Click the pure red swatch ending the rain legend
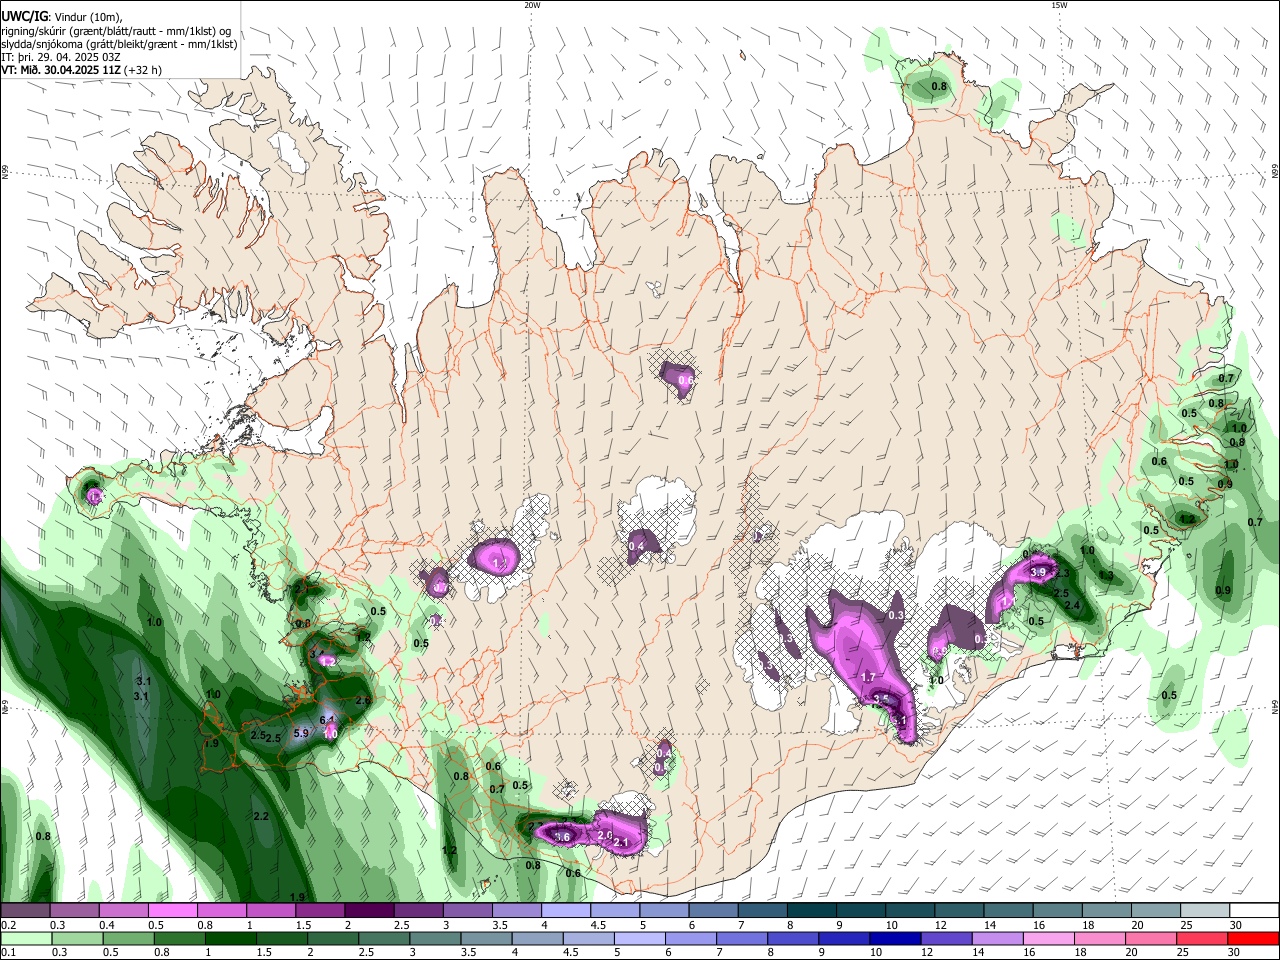The width and height of the screenshot is (1280, 960). click(1253, 938)
